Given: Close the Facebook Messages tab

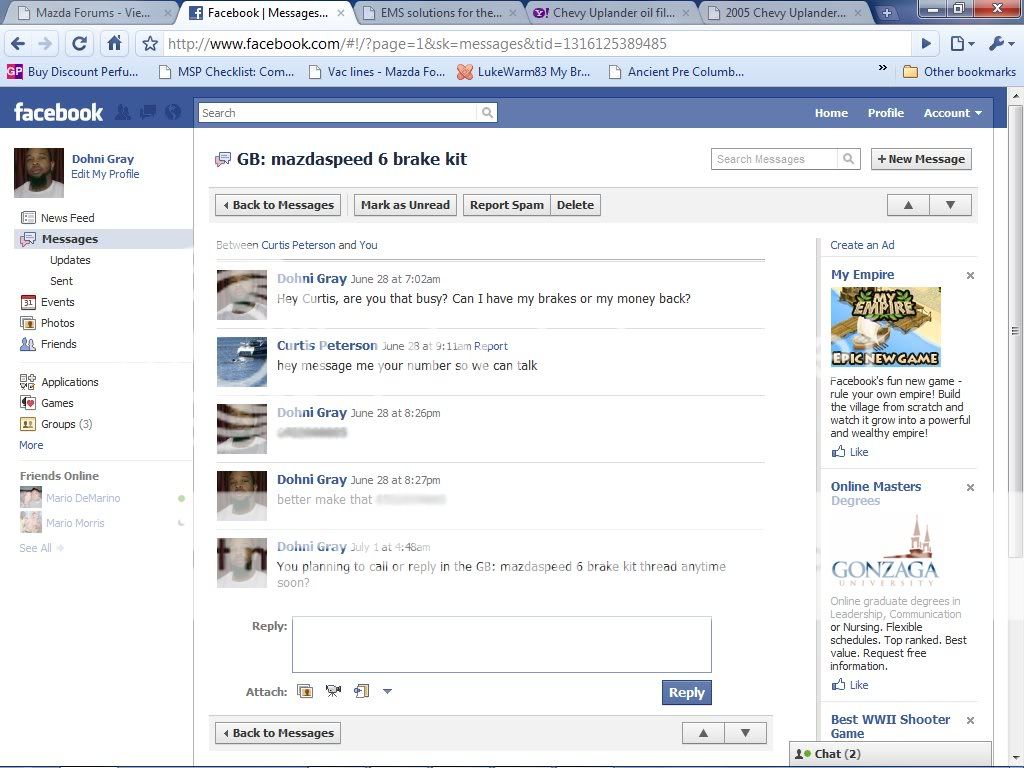Looking at the screenshot, I should tap(341, 12).
